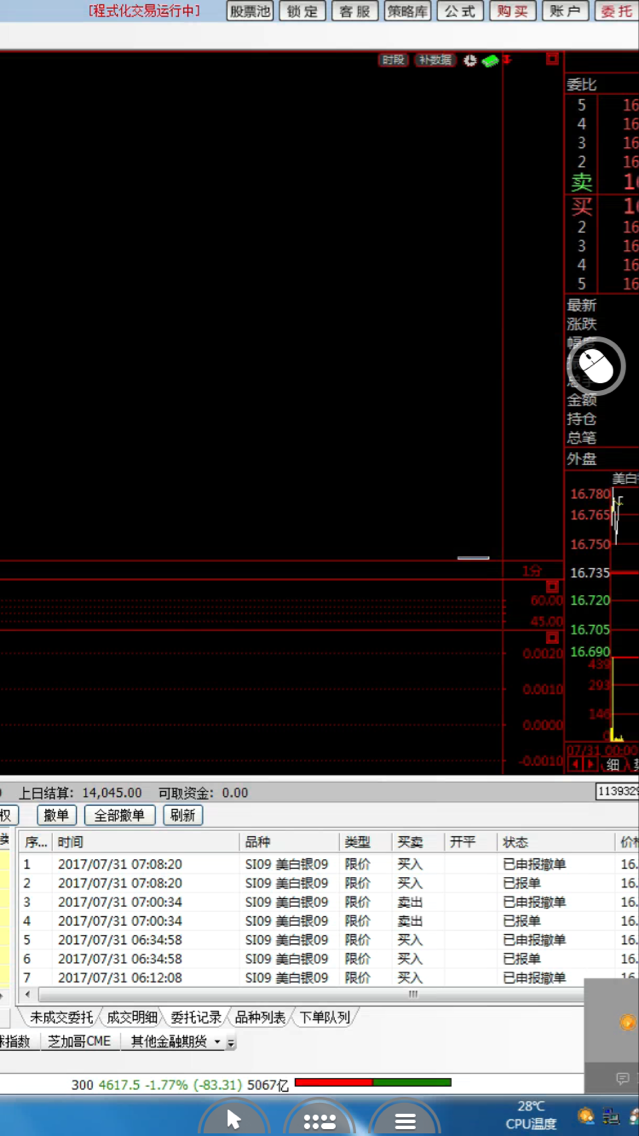Click the clock gear icon above the chart

pos(470,60)
